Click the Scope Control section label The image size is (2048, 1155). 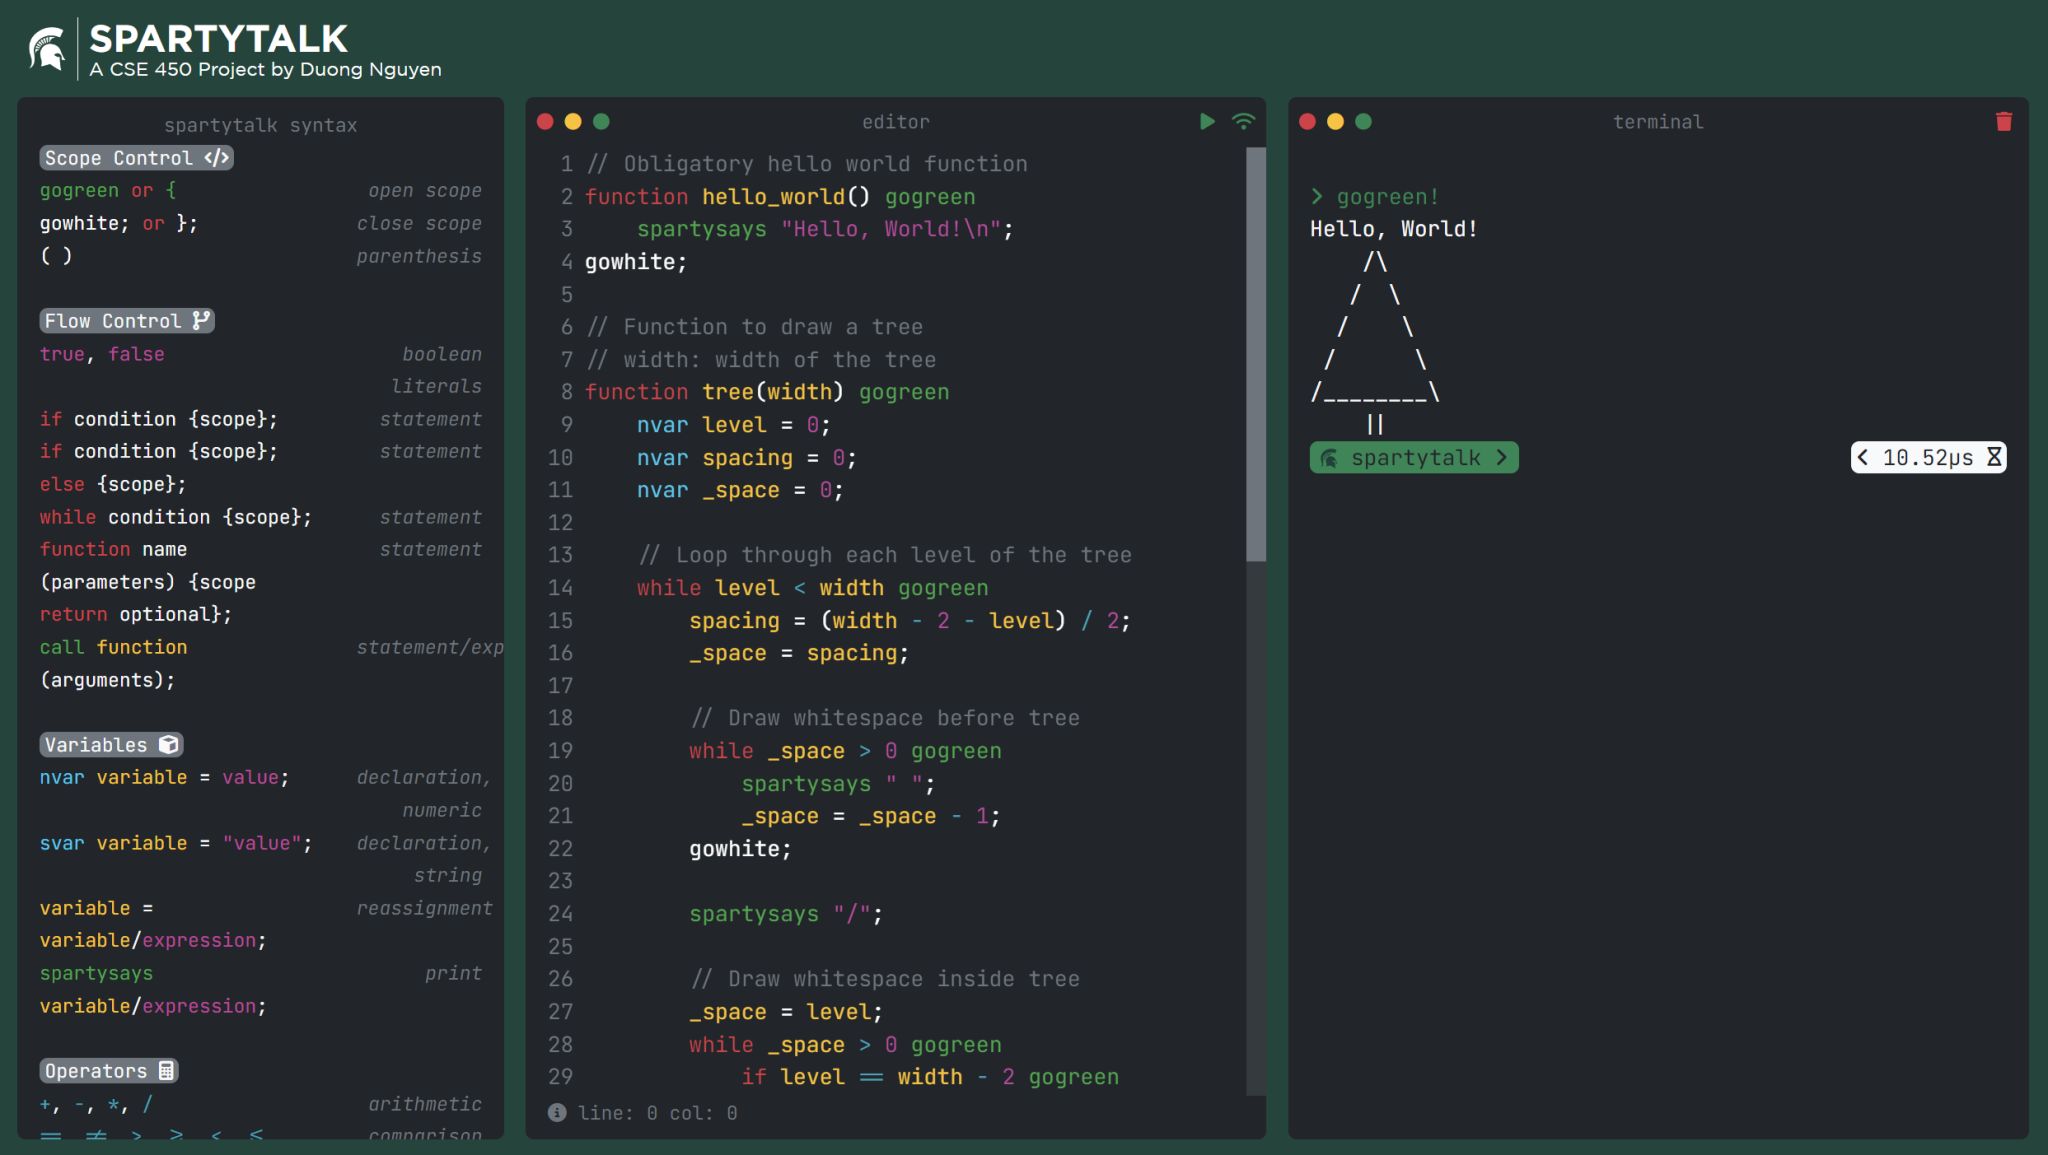point(137,158)
